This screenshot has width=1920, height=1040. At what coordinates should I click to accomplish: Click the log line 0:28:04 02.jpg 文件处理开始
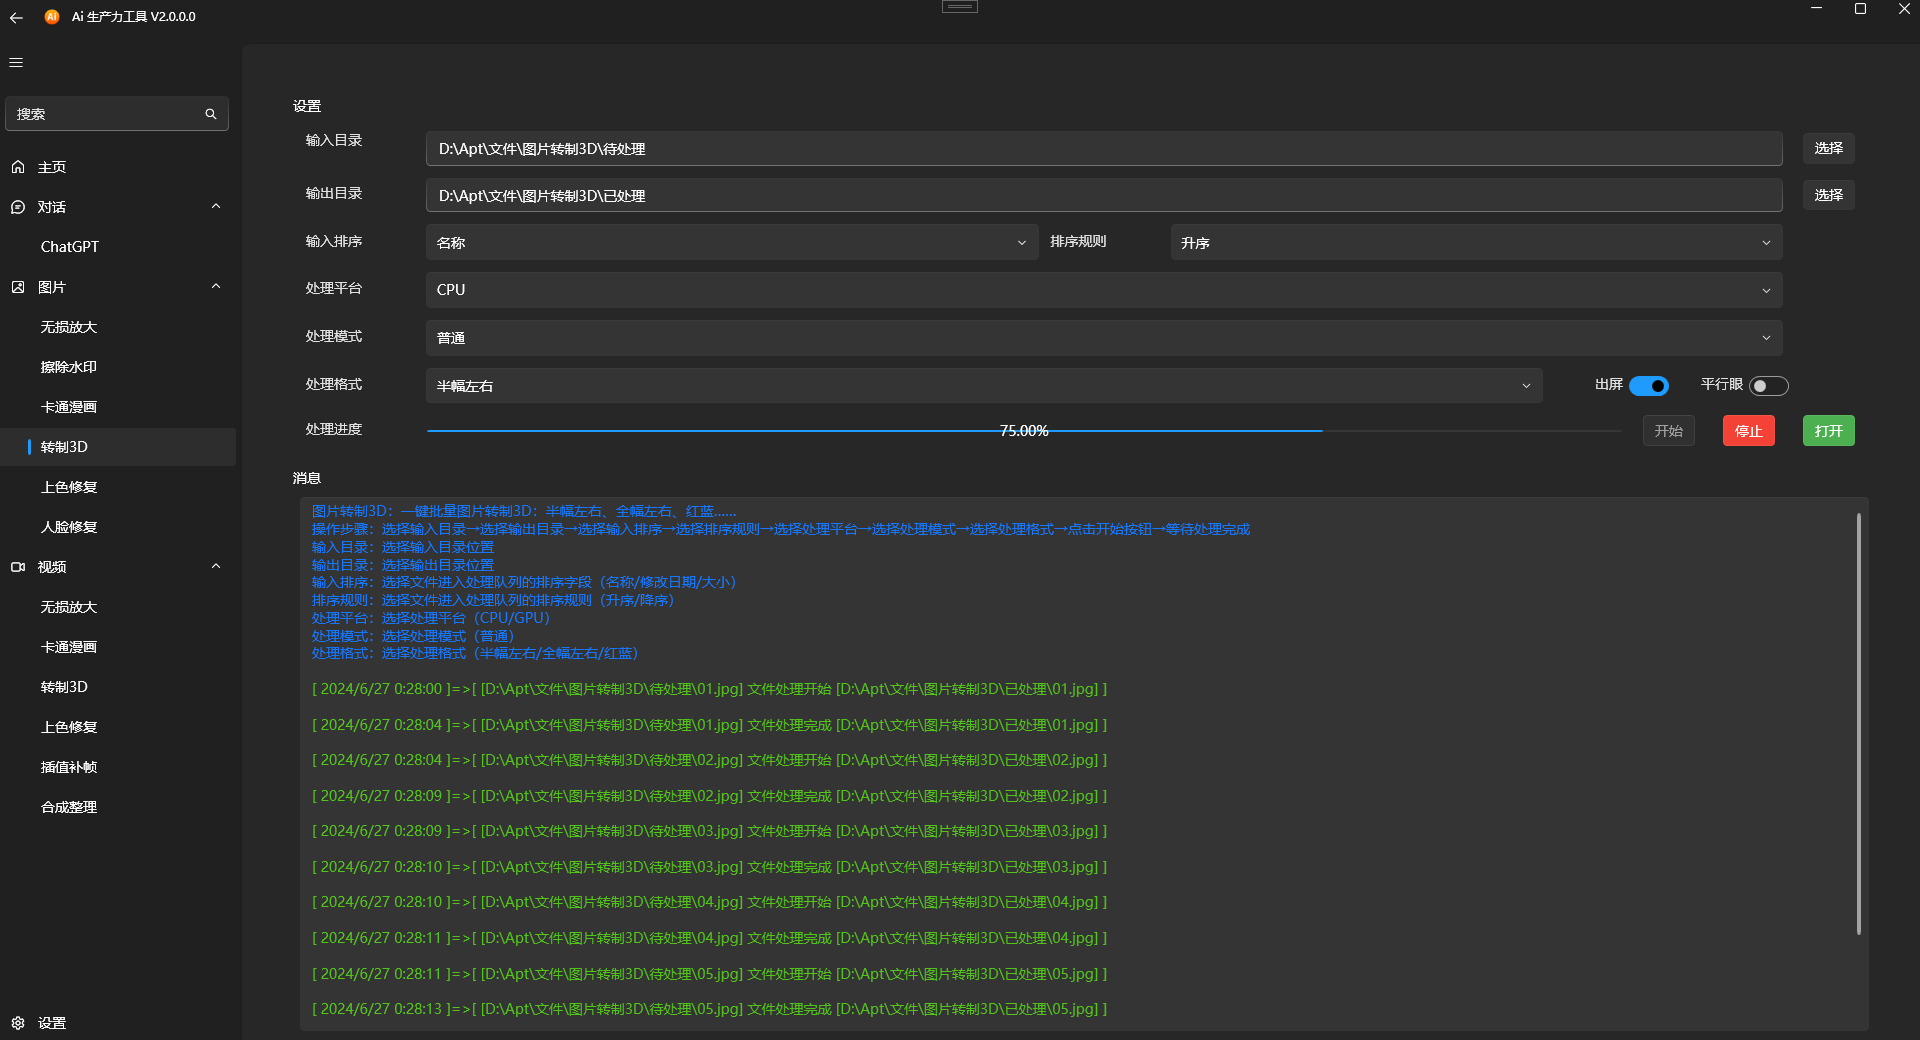[x=709, y=760]
